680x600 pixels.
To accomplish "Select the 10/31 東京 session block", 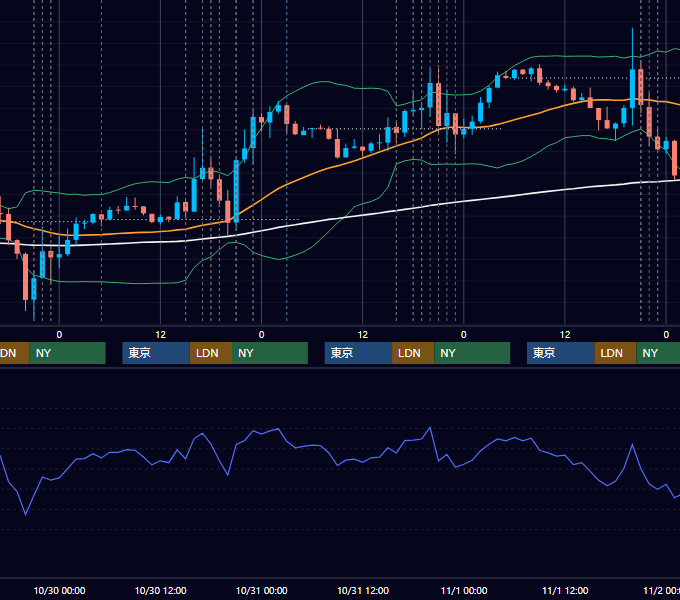I will 358,353.
